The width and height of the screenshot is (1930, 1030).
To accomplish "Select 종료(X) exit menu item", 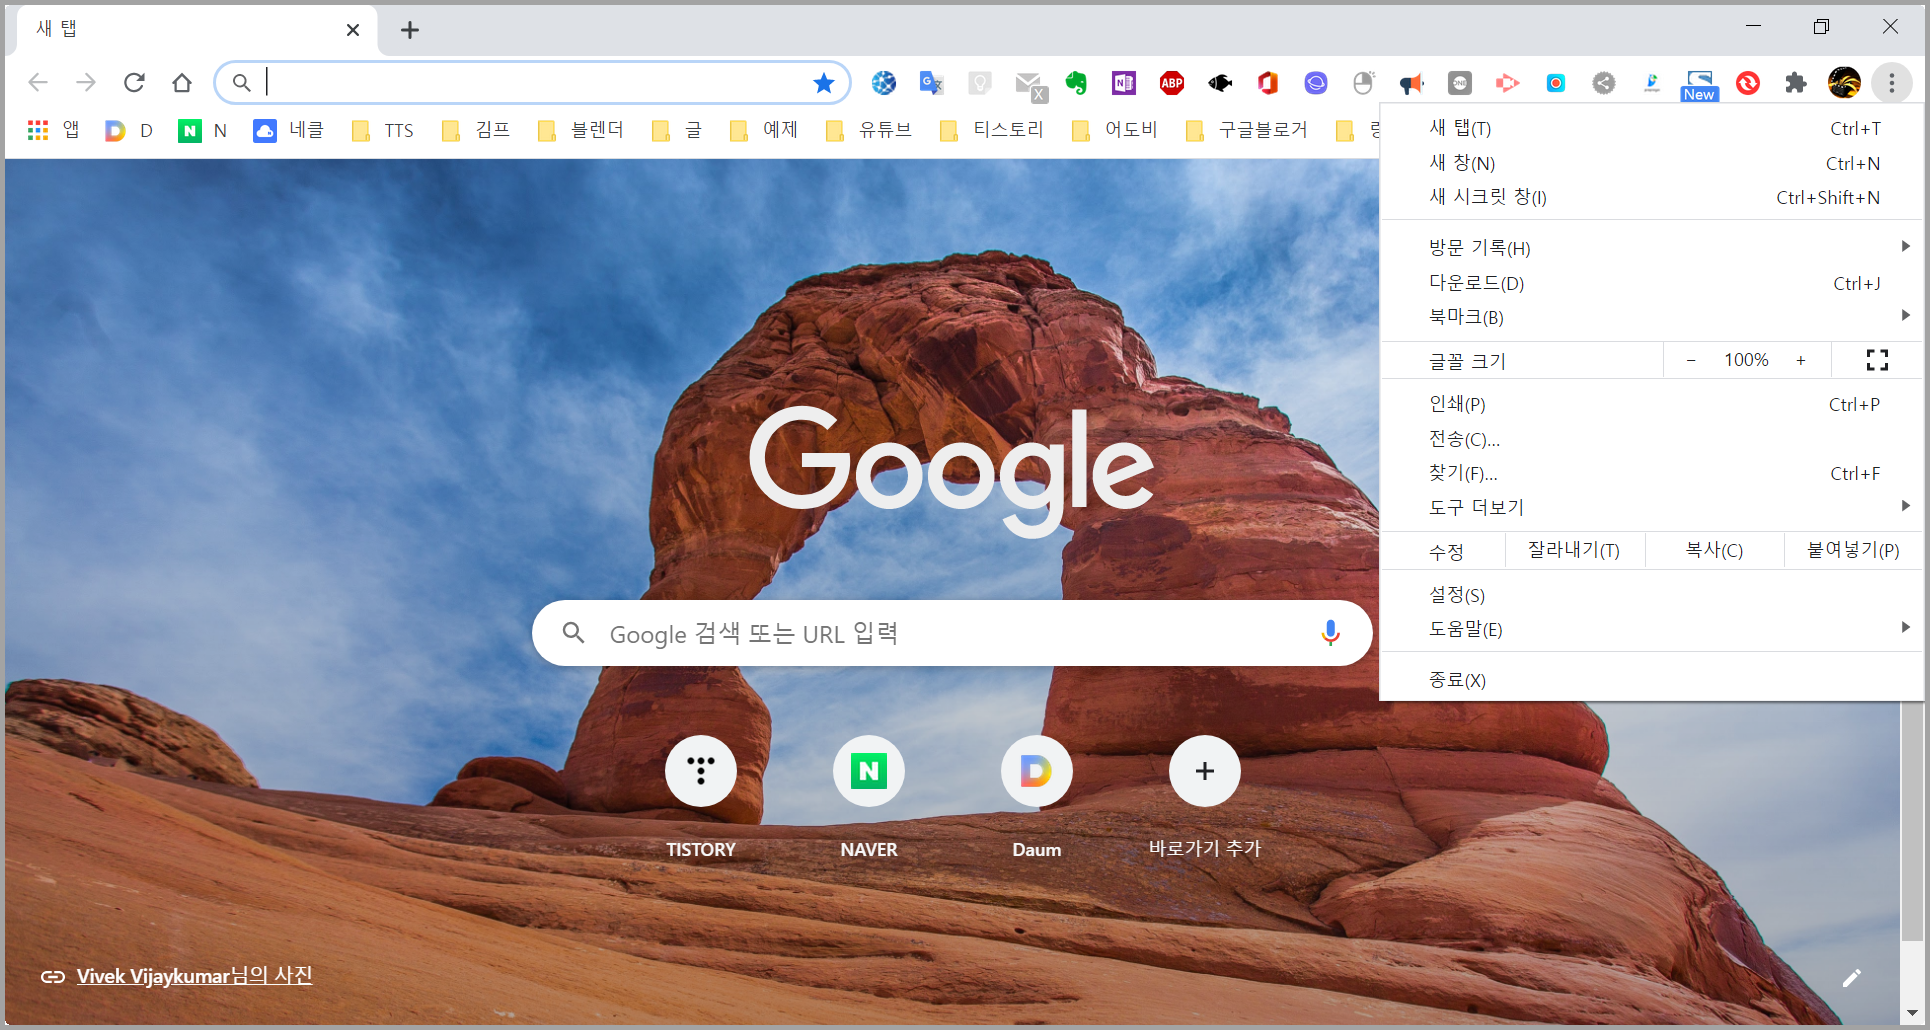I will [1651, 680].
